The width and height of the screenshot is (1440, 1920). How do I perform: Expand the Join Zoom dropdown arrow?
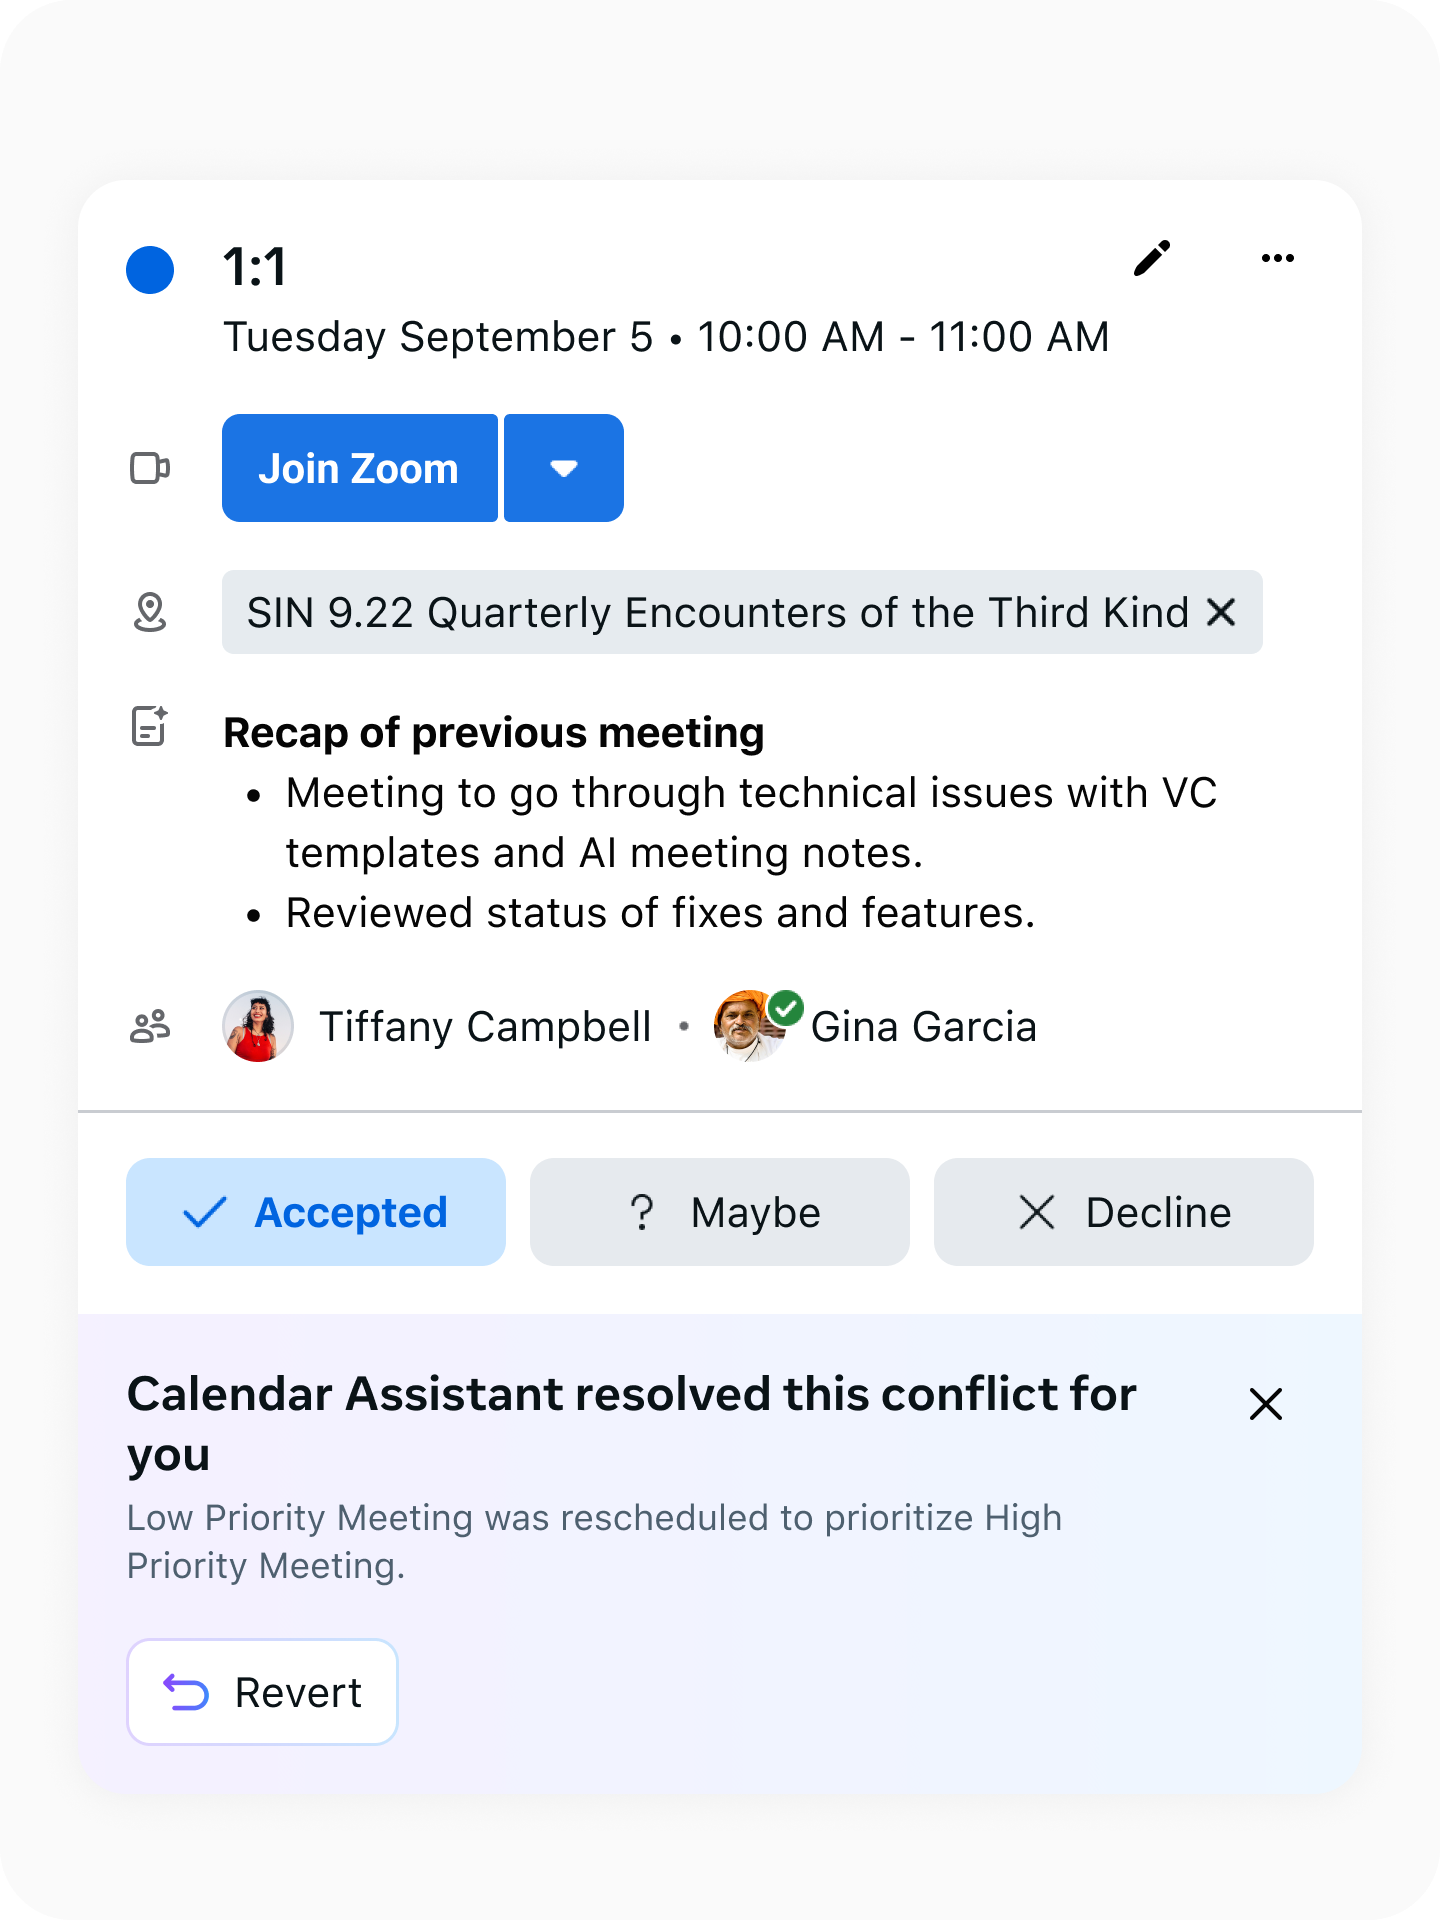(x=563, y=467)
